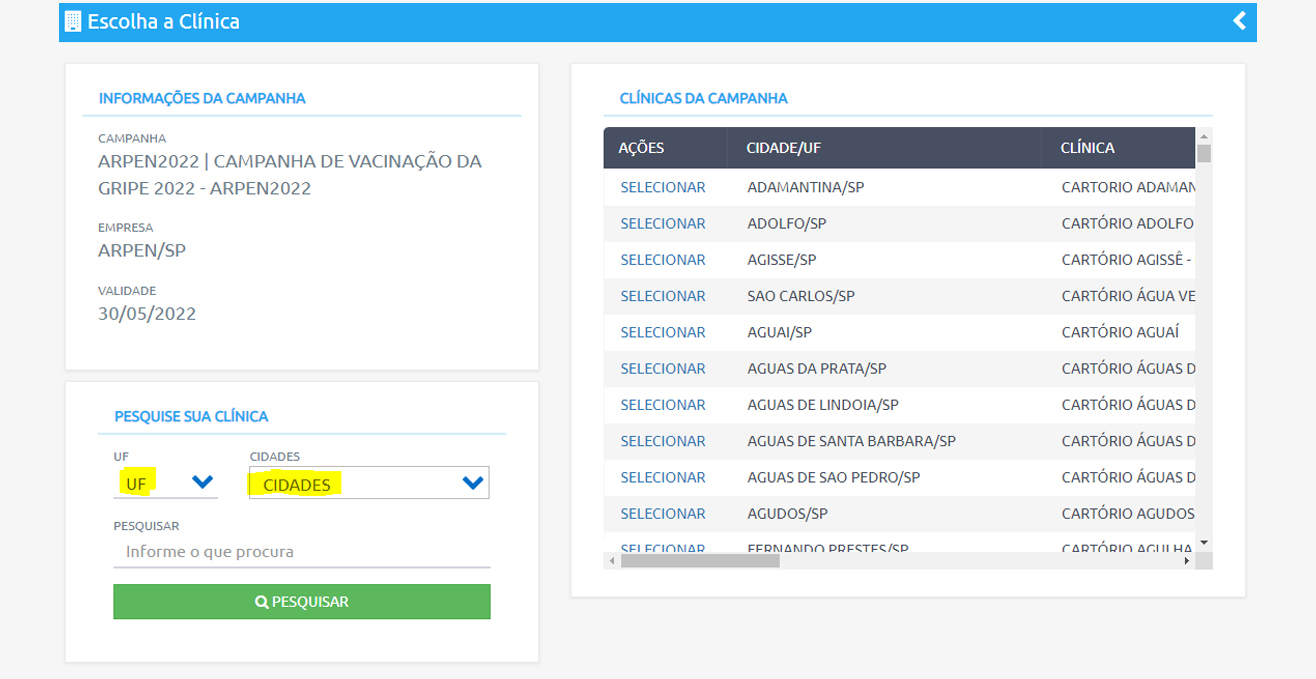Select the AGUDOS/SP clinic
This screenshot has width=1316, height=679.
[x=662, y=514]
